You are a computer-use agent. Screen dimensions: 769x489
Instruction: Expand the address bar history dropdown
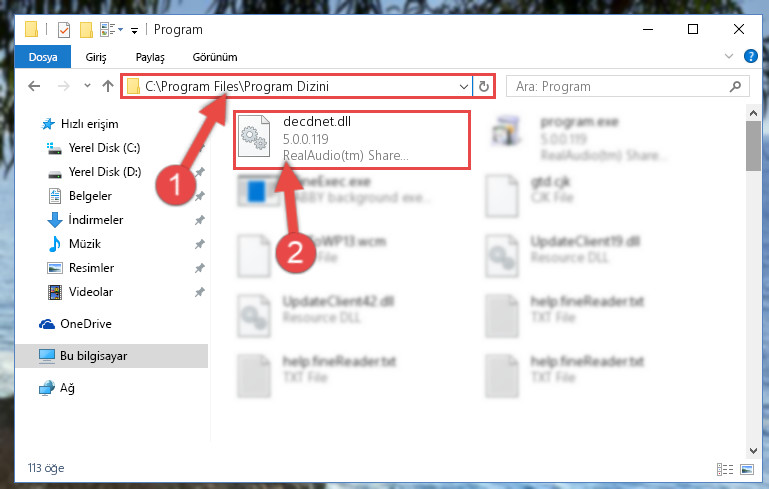[x=463, y=87]
